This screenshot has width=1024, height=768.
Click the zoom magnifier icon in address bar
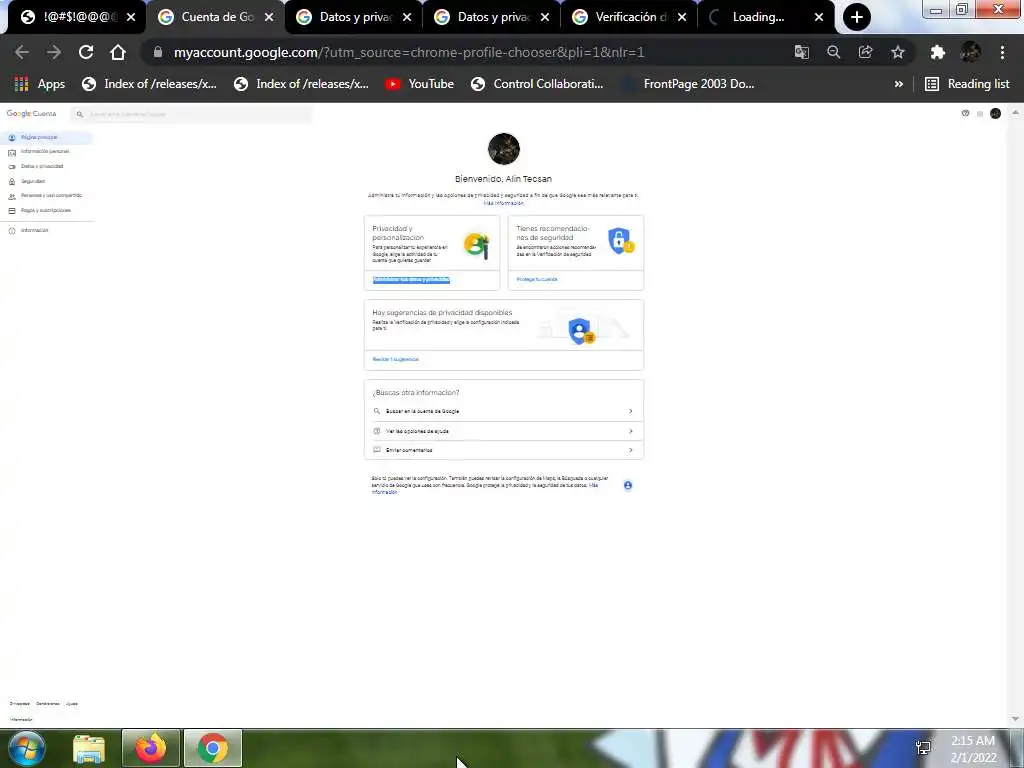tap(833, 52)
